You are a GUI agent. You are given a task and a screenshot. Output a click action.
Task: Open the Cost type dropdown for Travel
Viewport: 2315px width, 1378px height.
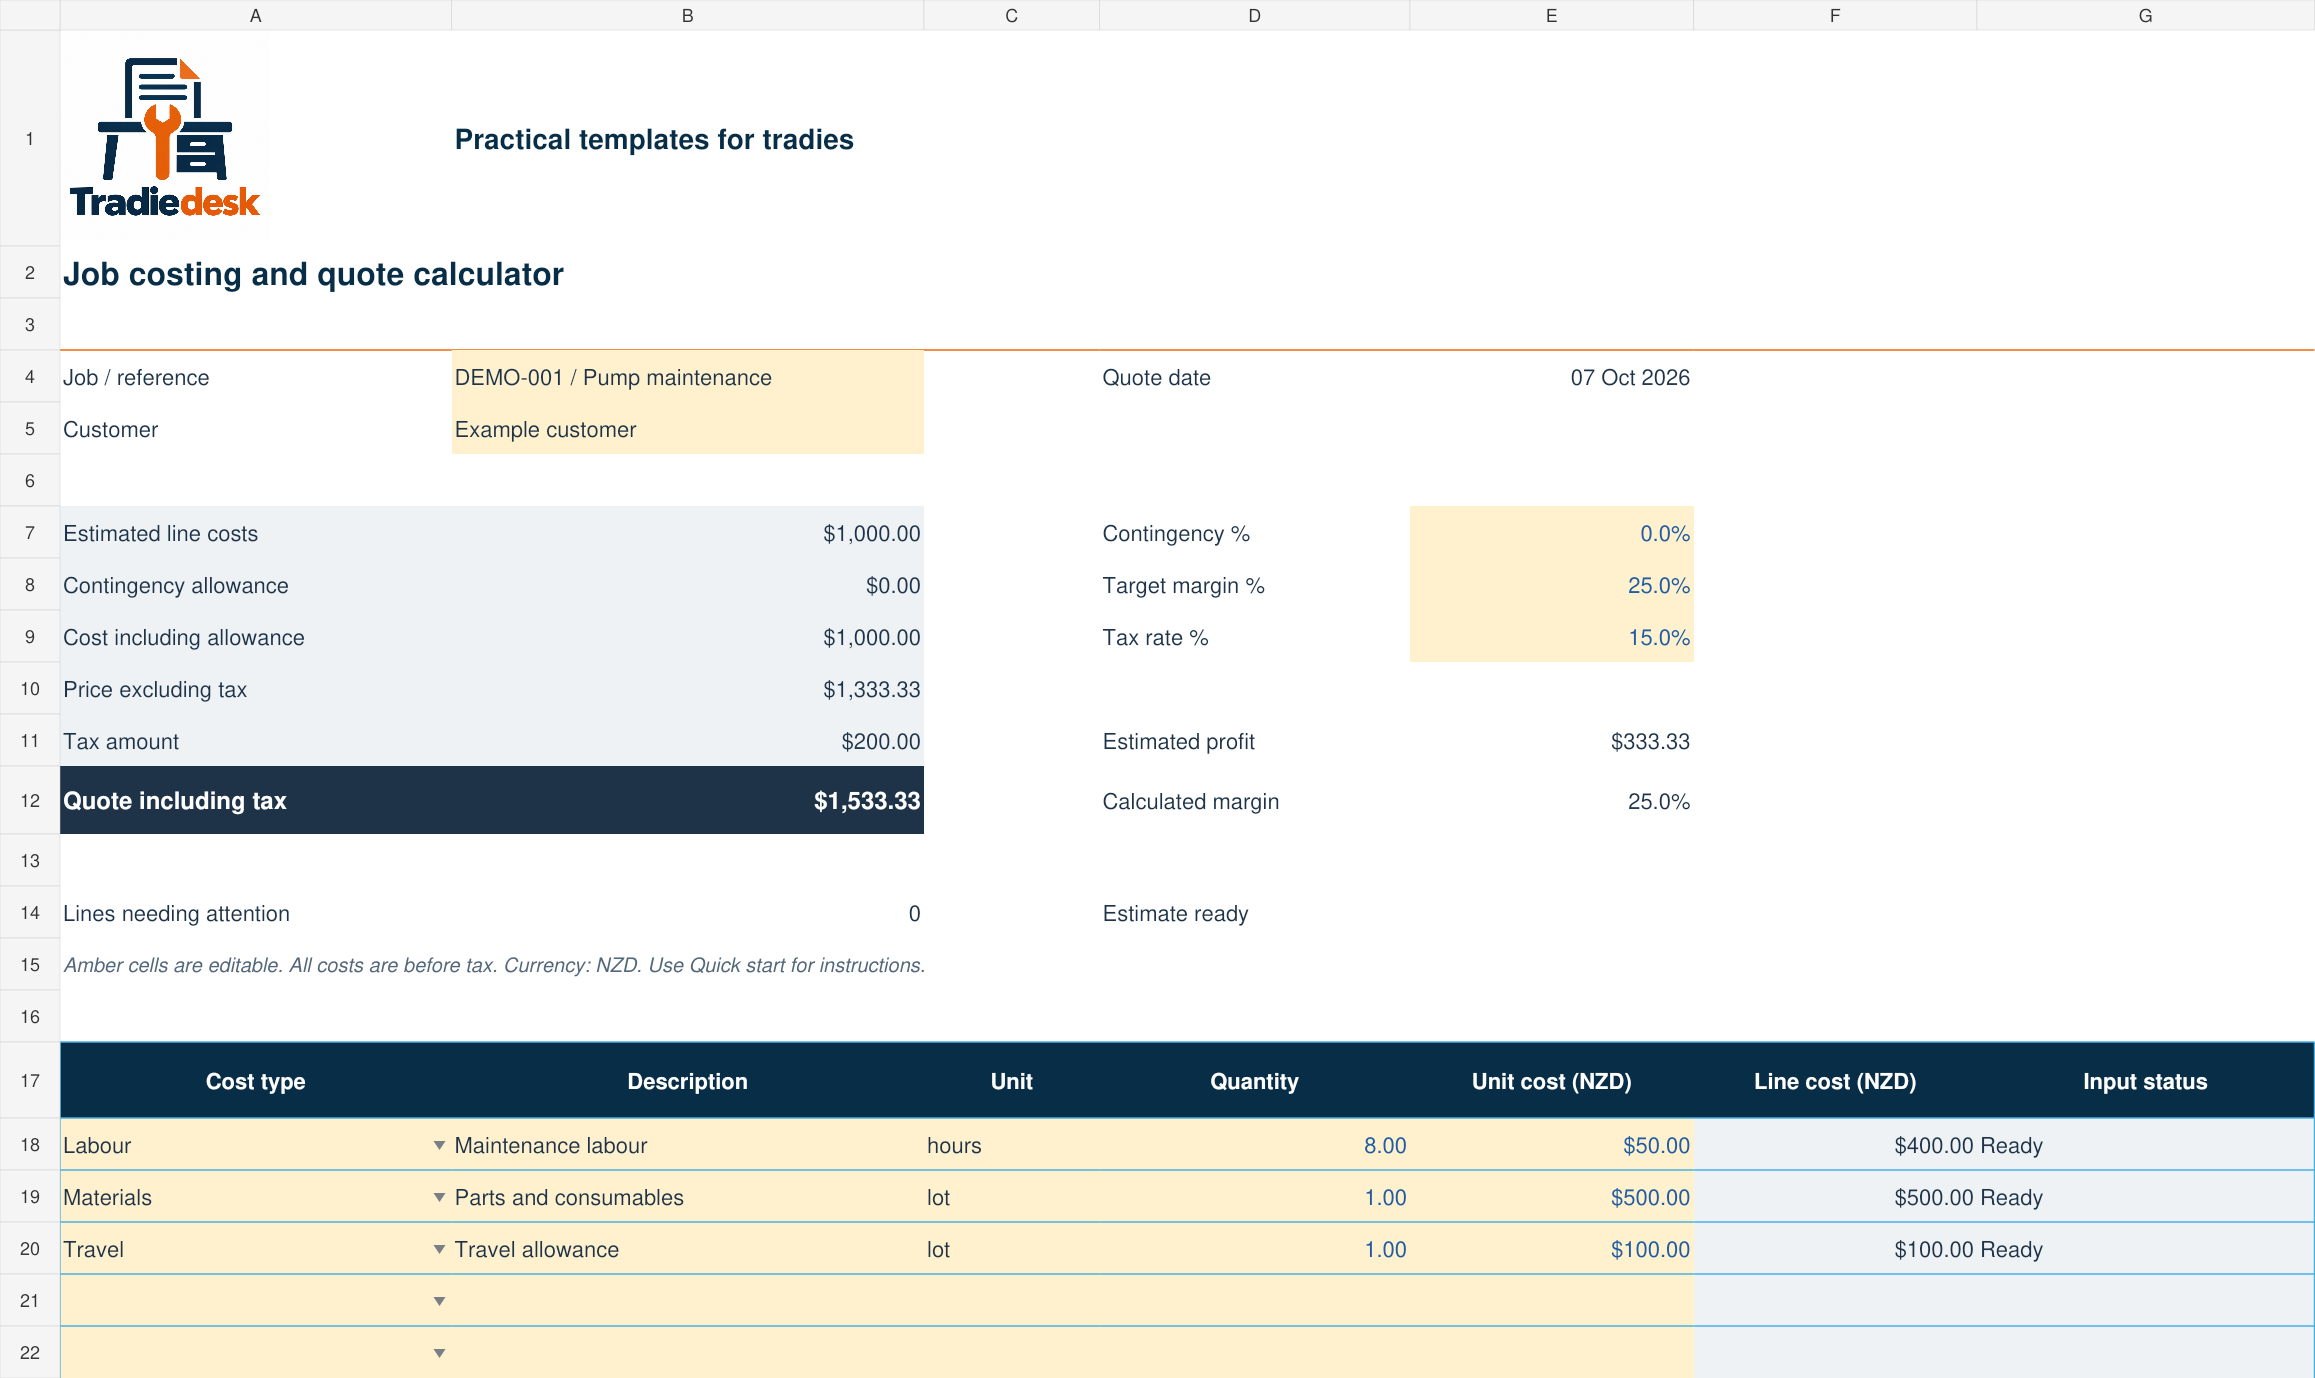coord(439,1249)
